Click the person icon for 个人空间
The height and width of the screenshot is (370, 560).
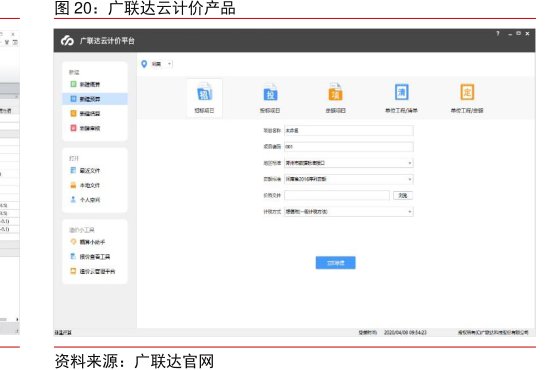point(73,200)
